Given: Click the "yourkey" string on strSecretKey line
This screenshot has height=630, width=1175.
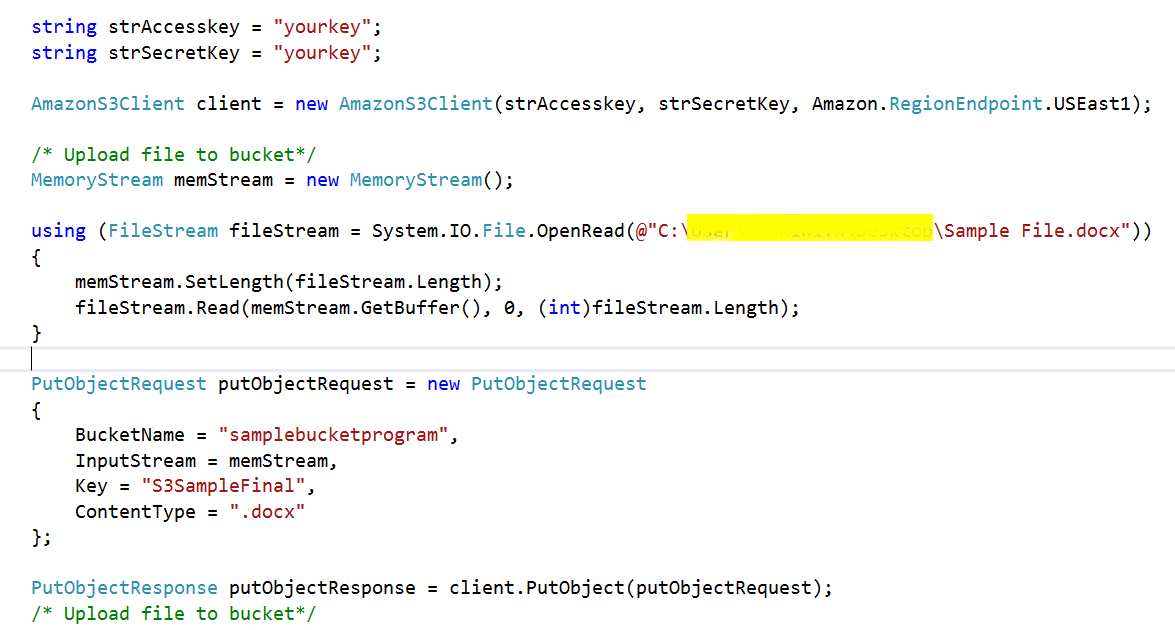Looking at the screenshot, I should click(x=322, y=53).
